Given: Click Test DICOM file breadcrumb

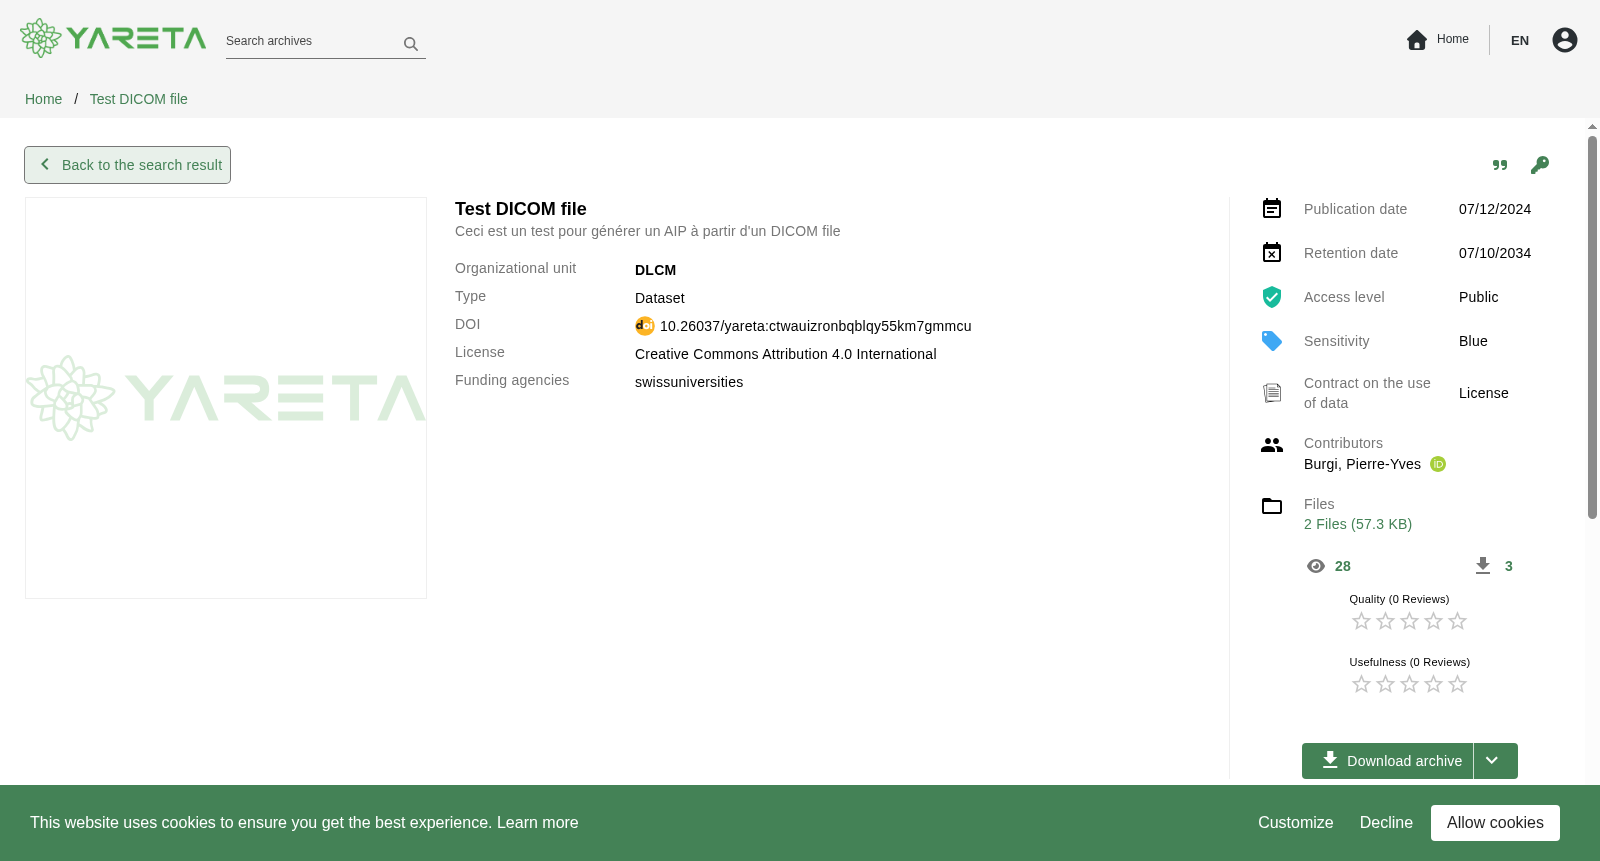Looking at the screenshot, I should pos(138,99).
